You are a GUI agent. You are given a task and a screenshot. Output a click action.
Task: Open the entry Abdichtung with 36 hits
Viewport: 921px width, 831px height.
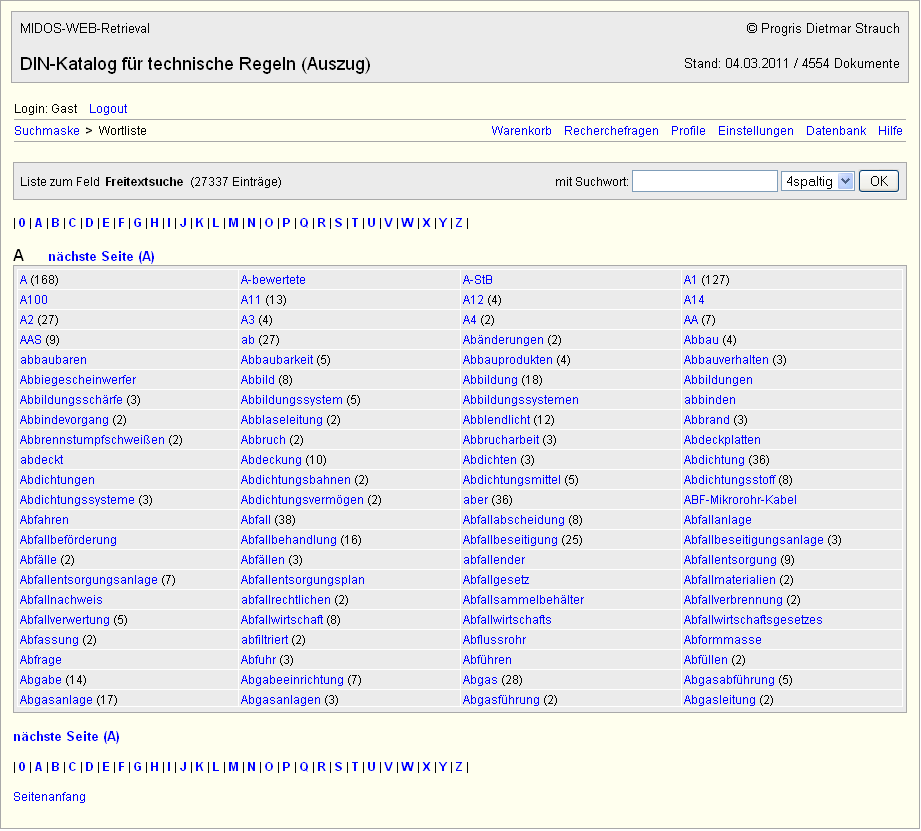point(714,460)
